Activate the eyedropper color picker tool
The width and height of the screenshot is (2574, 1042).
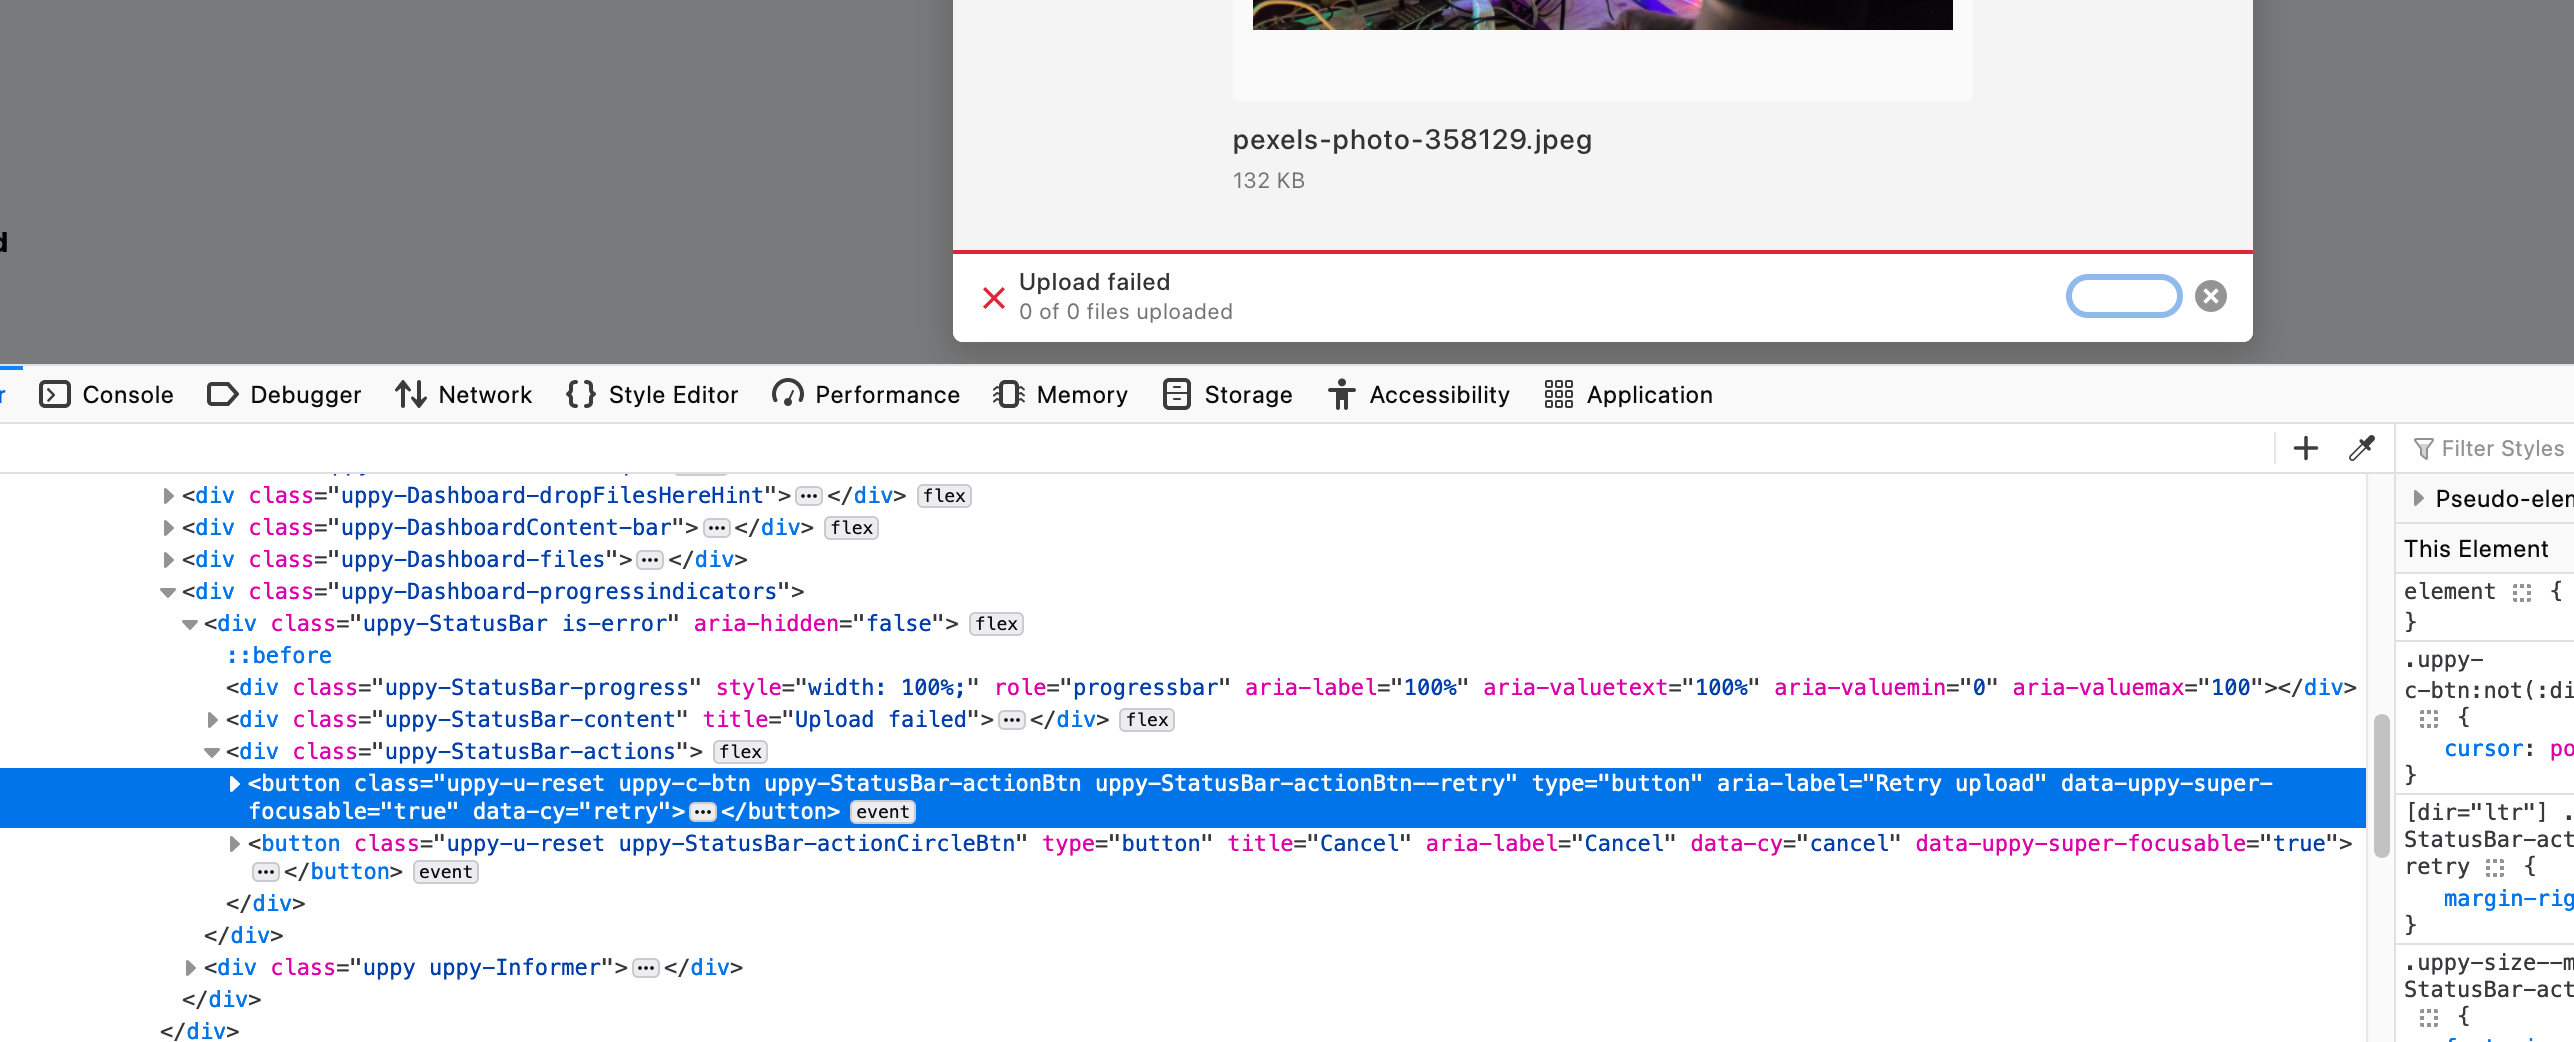tap(2362, 448)
